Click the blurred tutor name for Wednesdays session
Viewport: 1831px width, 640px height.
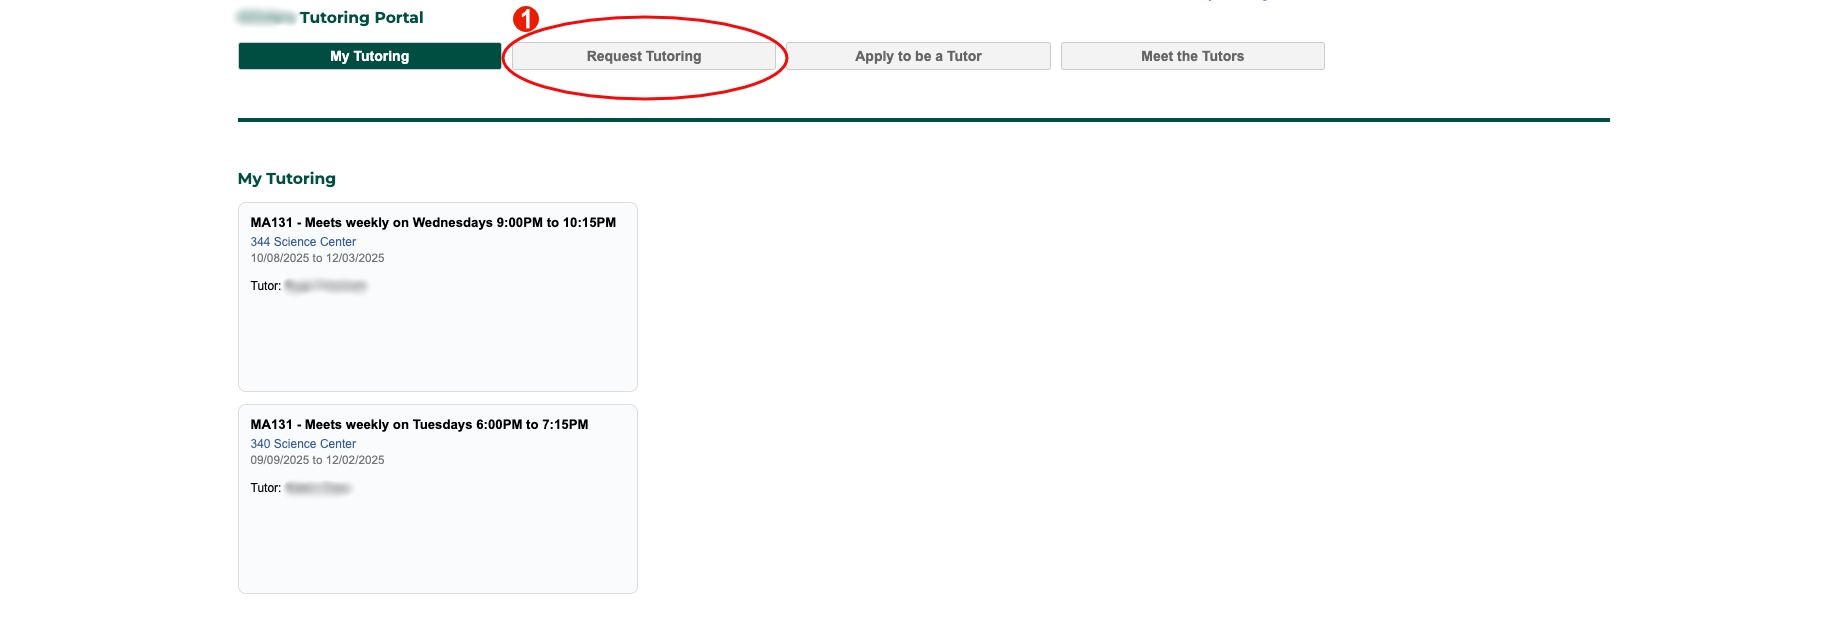click(x=326, y=286)
